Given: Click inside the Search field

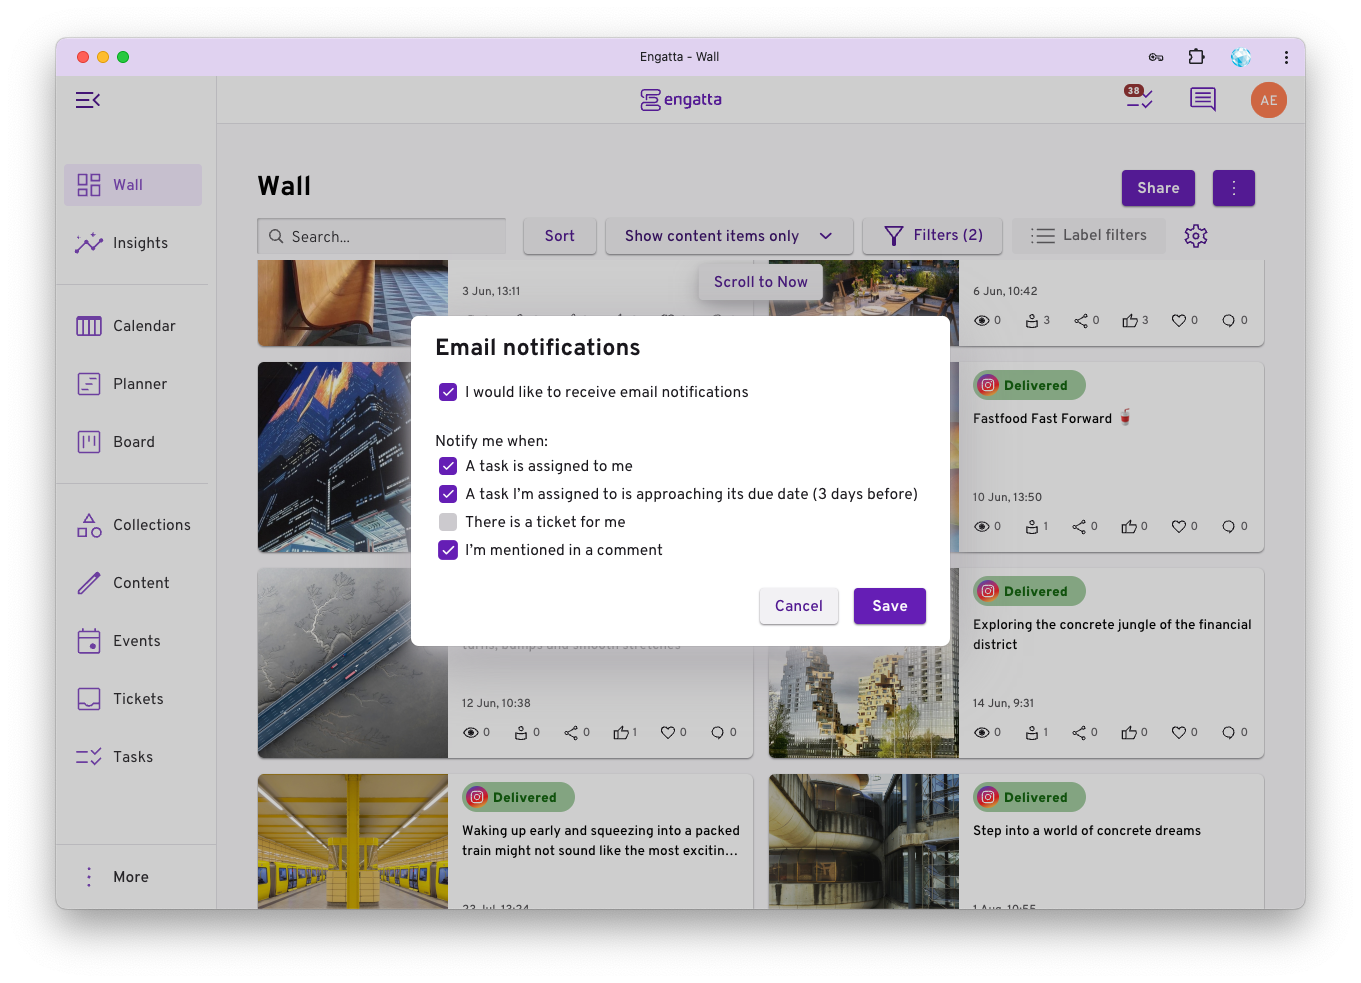Looking at the screenshot, I should click(381, 236).
